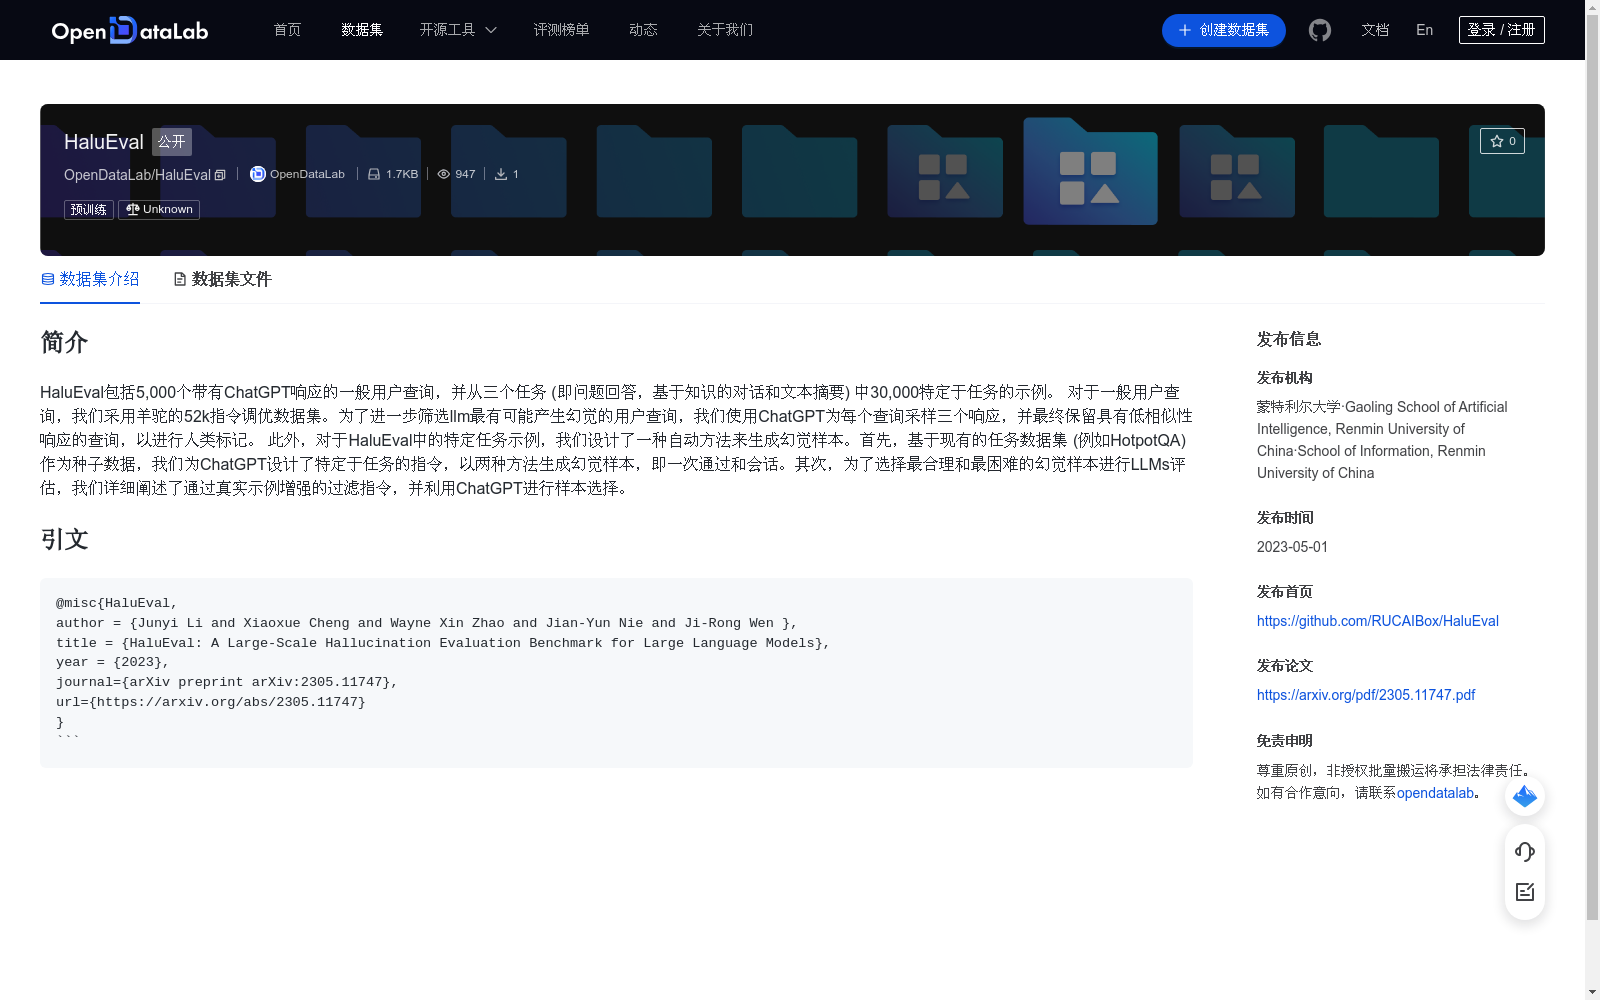Click the database icon on 数据集介绍 tab
The width and height of the screenshot is (1600, 1000).
(47, 279)
